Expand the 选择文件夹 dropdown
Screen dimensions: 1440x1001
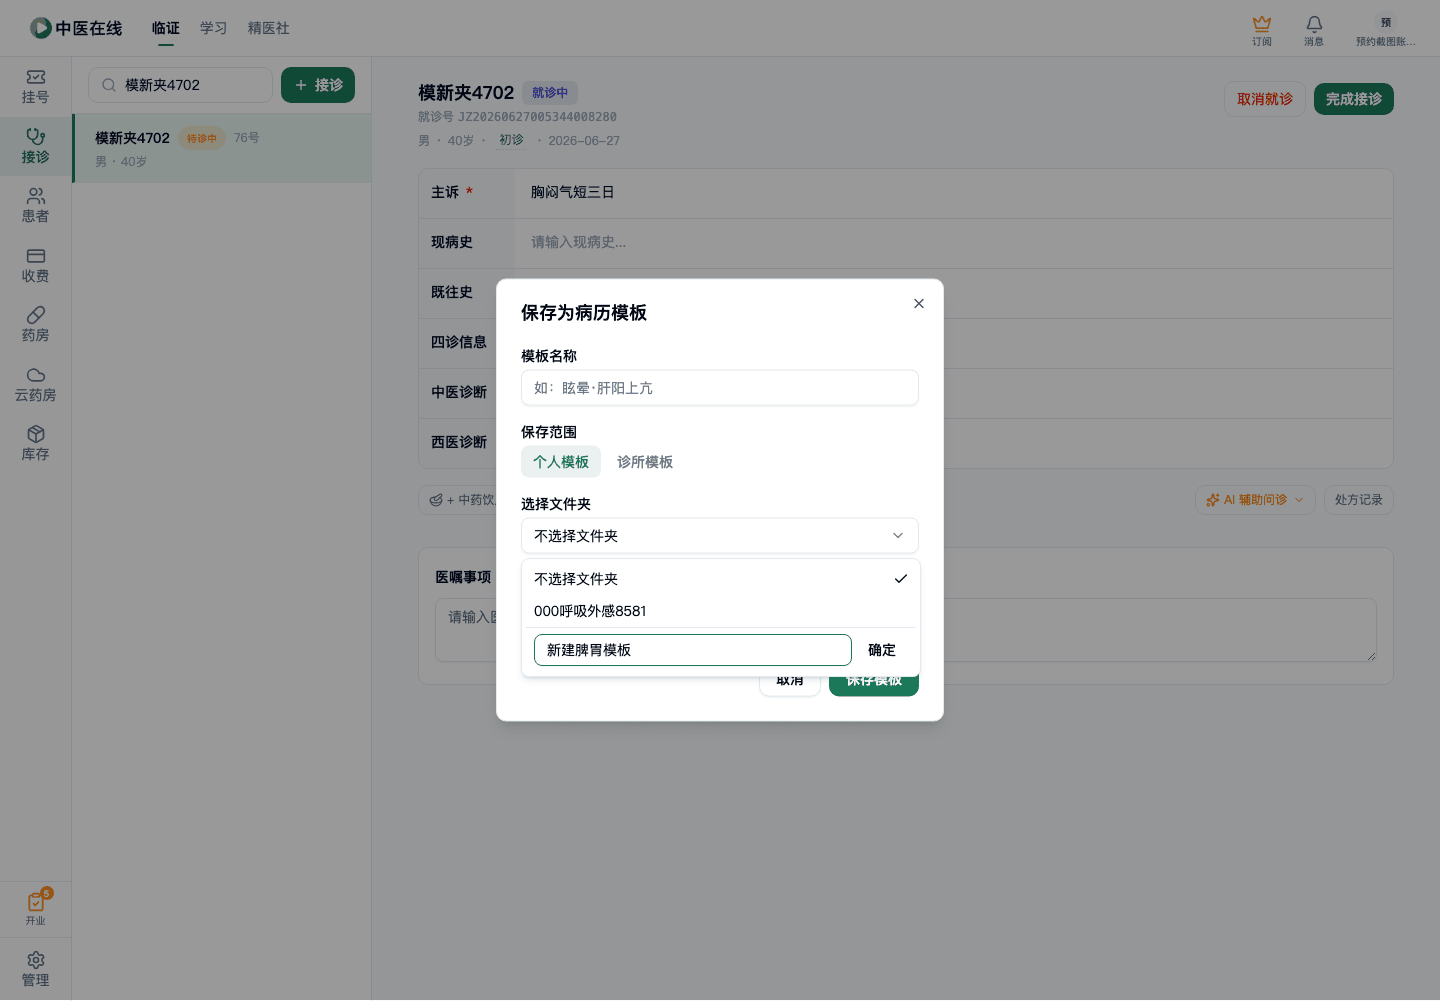[x=720, y=536]
